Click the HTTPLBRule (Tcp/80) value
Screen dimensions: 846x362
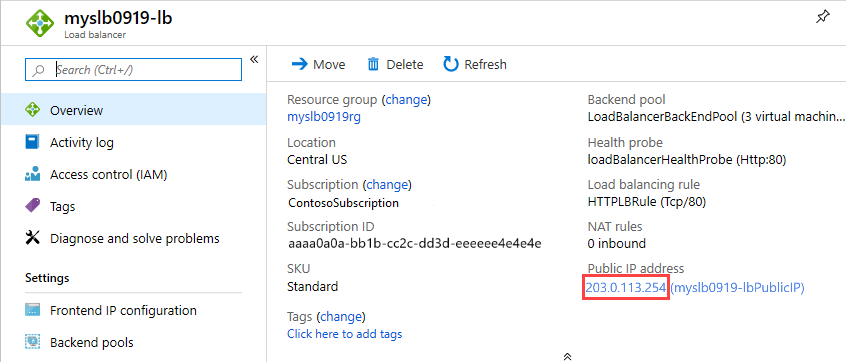646,202
